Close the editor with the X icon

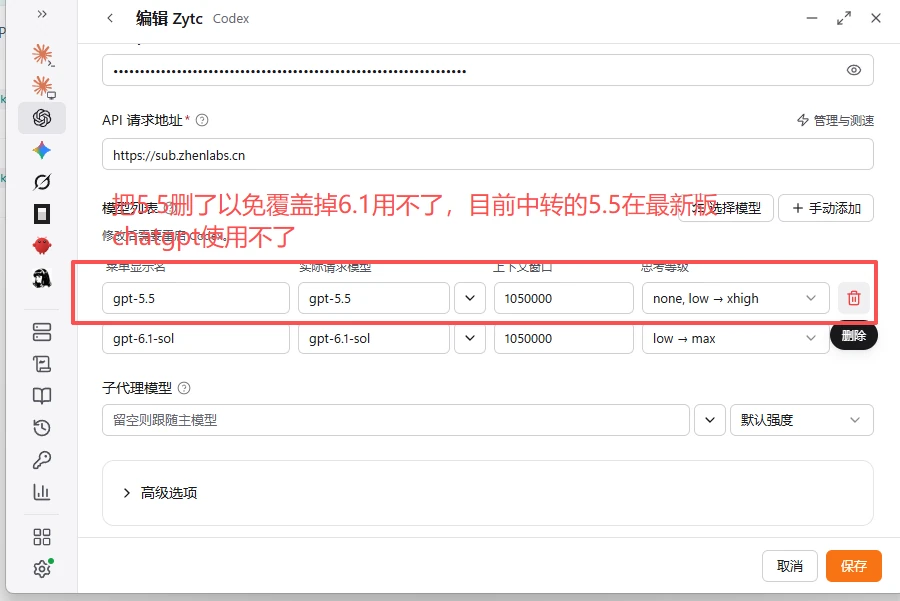point(876,18)
